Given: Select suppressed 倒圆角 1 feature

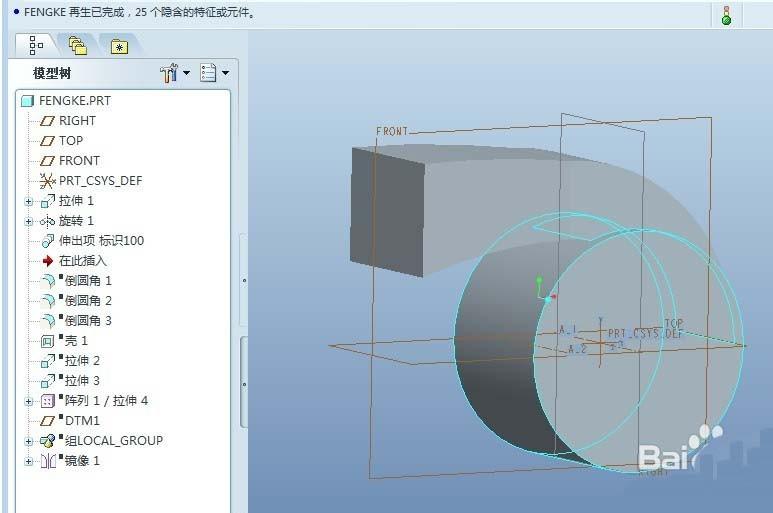Looking at the screenshot, I should [88, 281].
